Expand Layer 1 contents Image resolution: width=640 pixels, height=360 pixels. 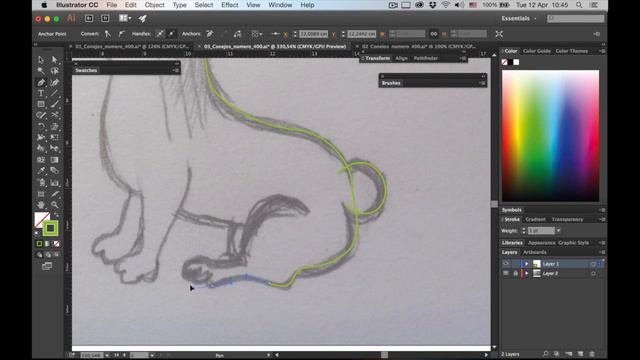coord(527,264)
